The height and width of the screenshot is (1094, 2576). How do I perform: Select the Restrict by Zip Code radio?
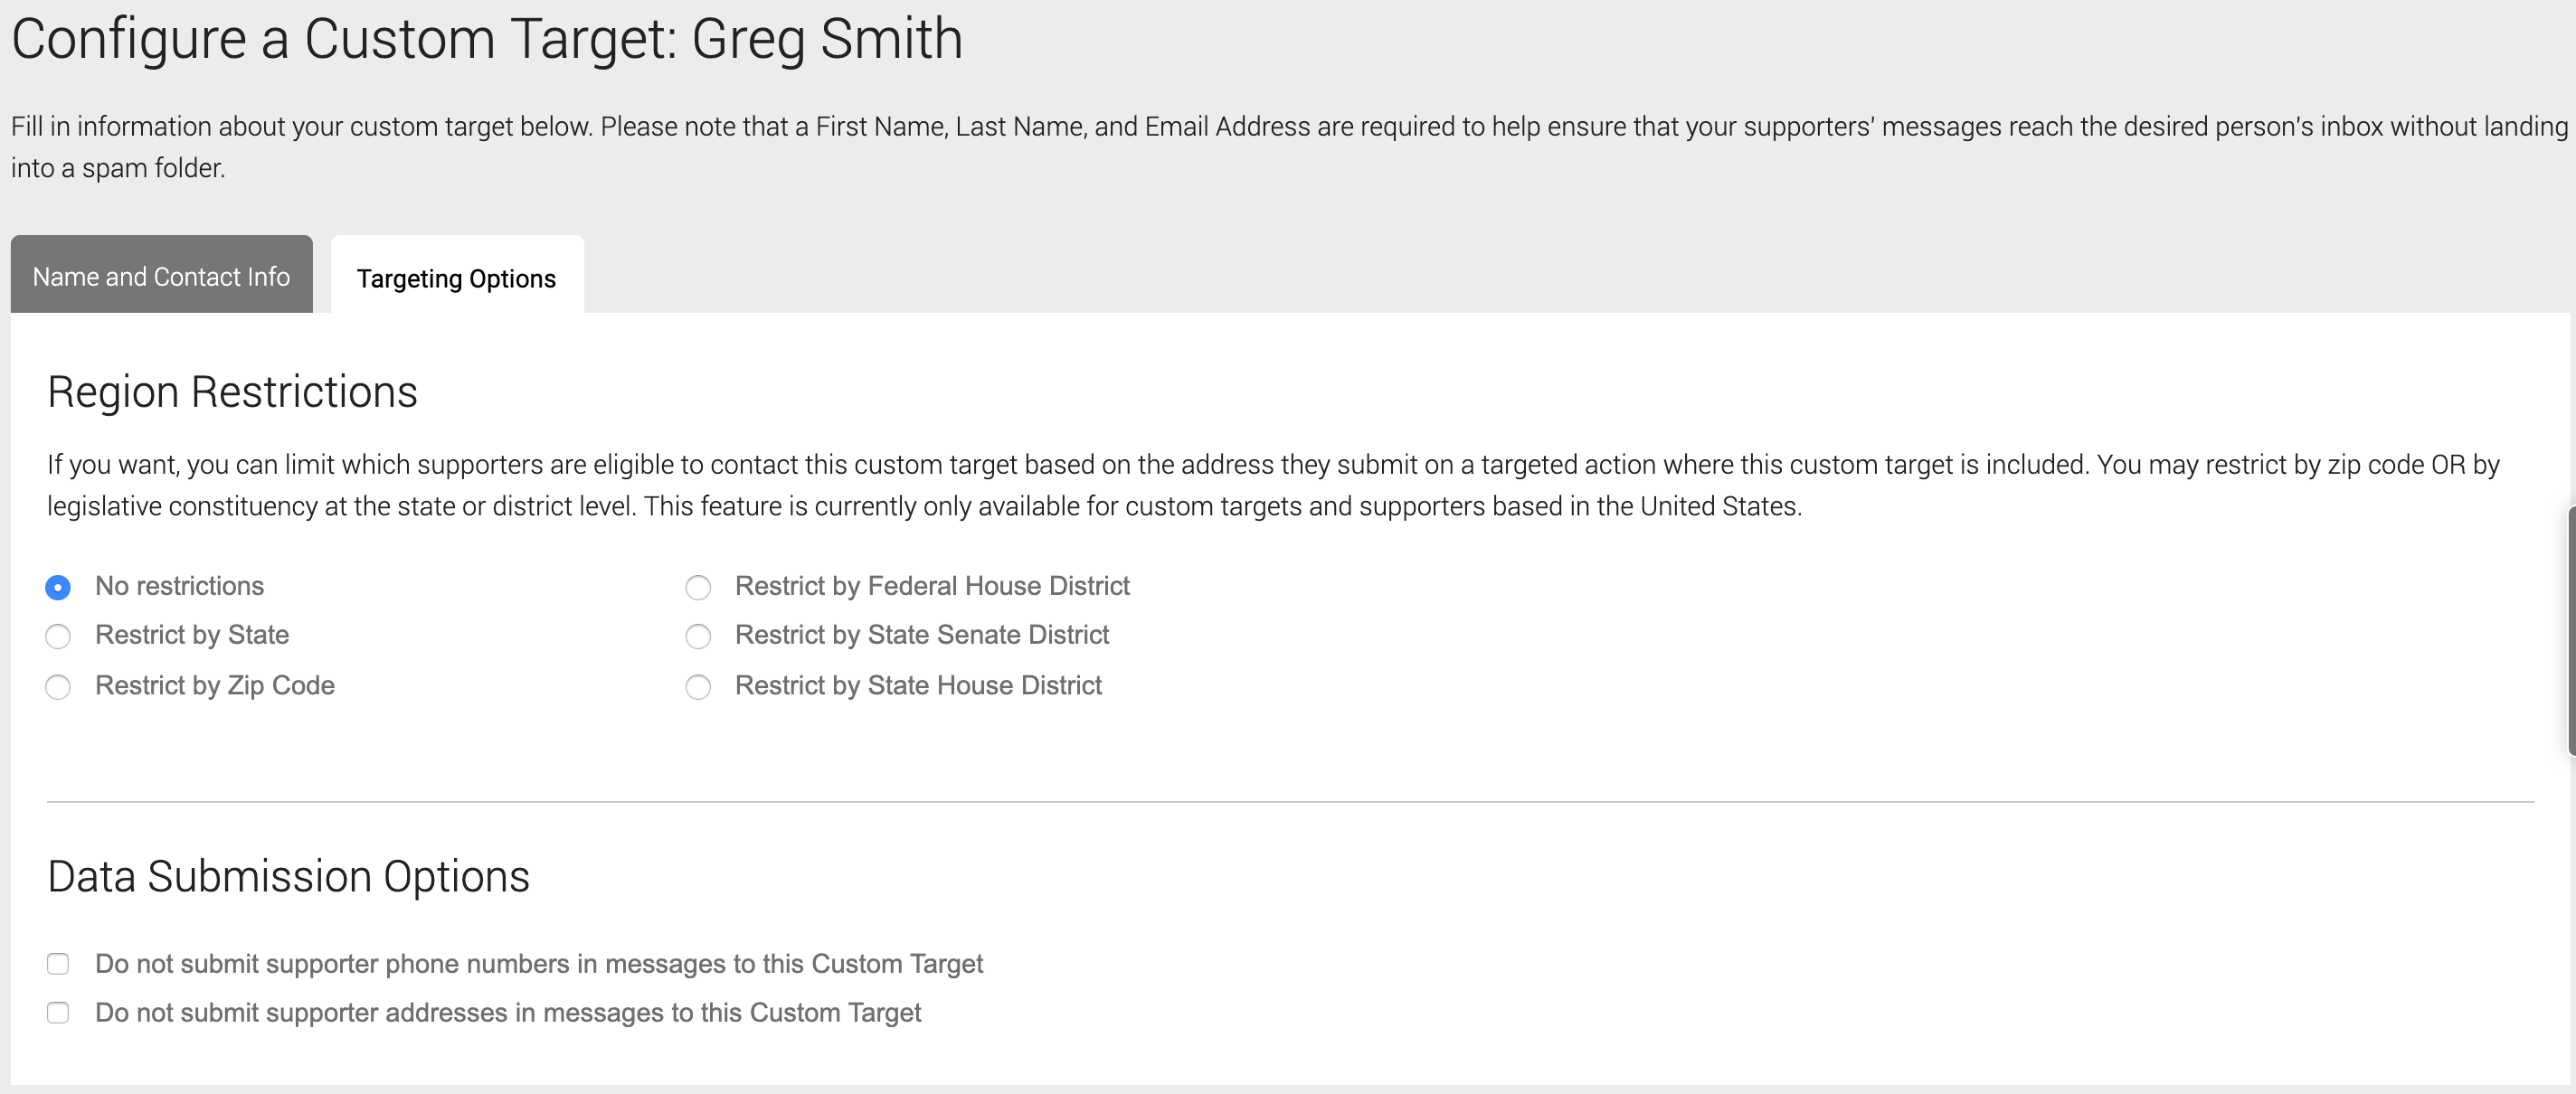click(x=58, y=687)
